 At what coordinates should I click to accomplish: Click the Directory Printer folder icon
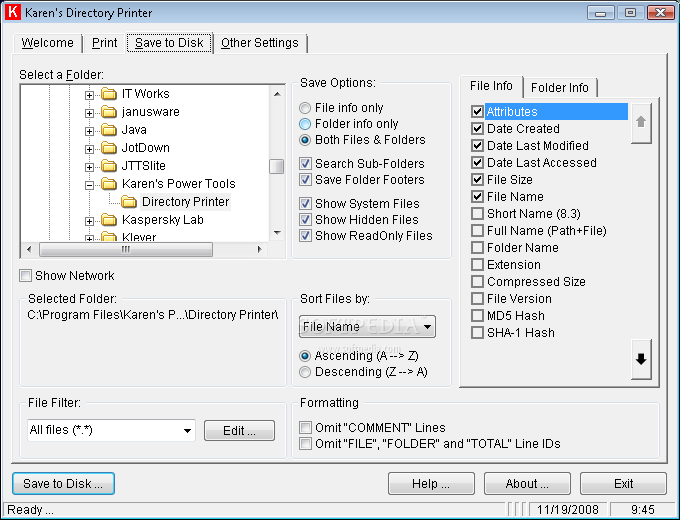(x=129, y=202)
